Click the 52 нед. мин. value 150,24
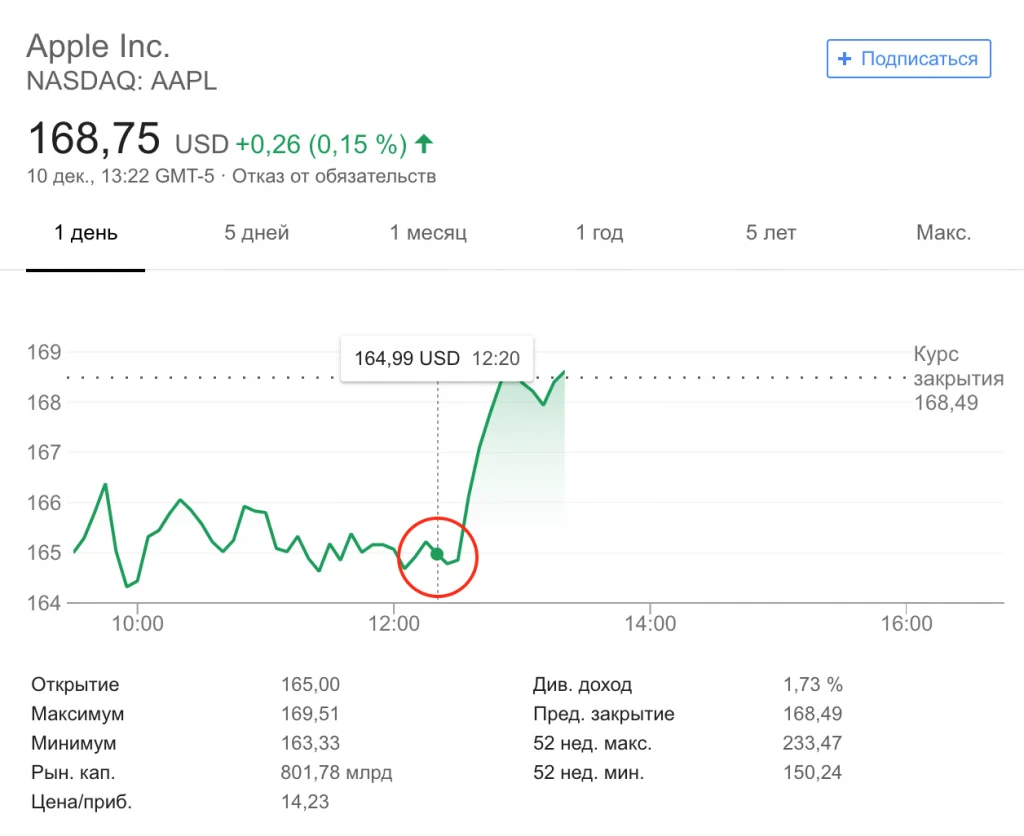1024x836 pixels. (x=813, y=773)
